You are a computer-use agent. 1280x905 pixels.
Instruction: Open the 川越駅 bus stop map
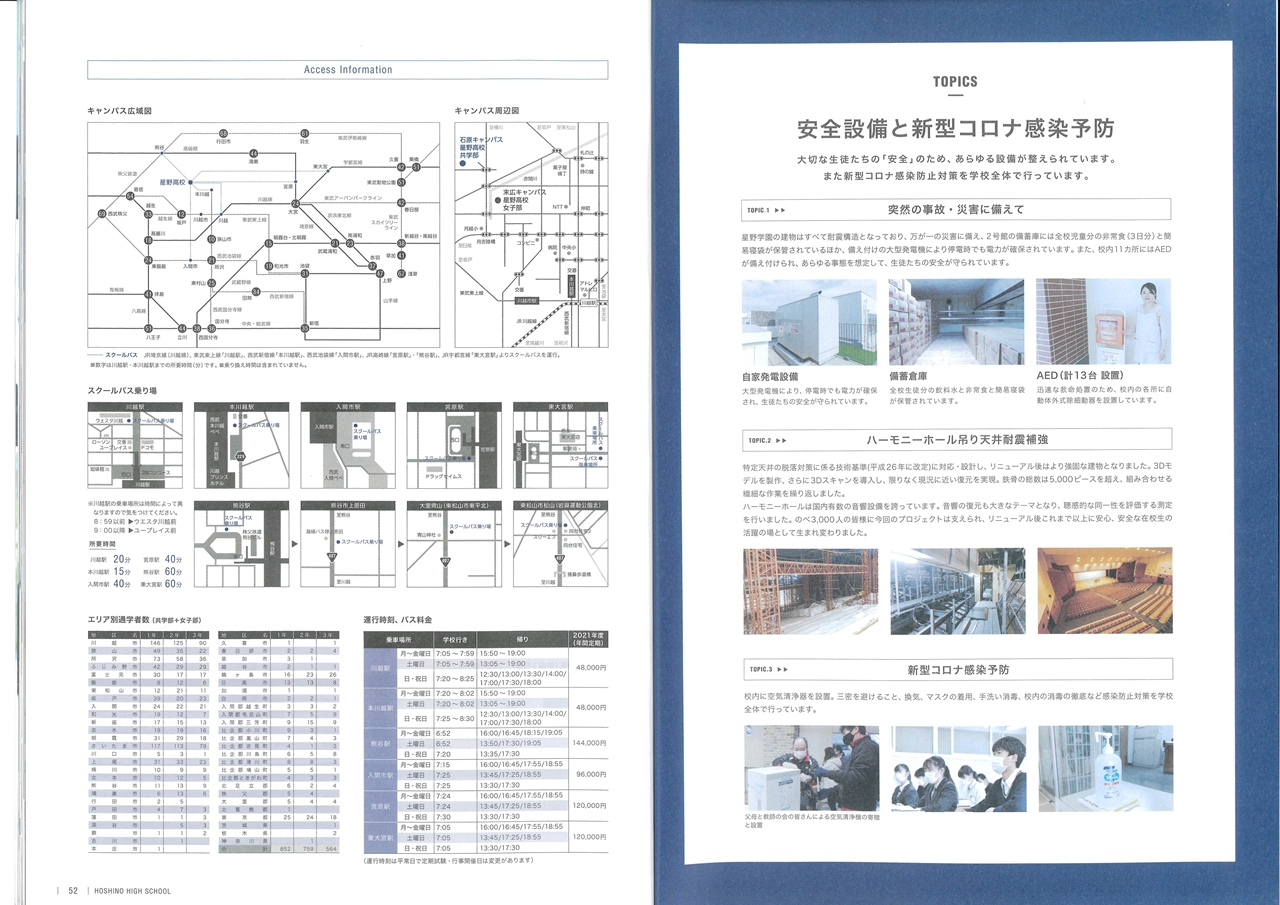pyautogui.click(x=135, y=445)
